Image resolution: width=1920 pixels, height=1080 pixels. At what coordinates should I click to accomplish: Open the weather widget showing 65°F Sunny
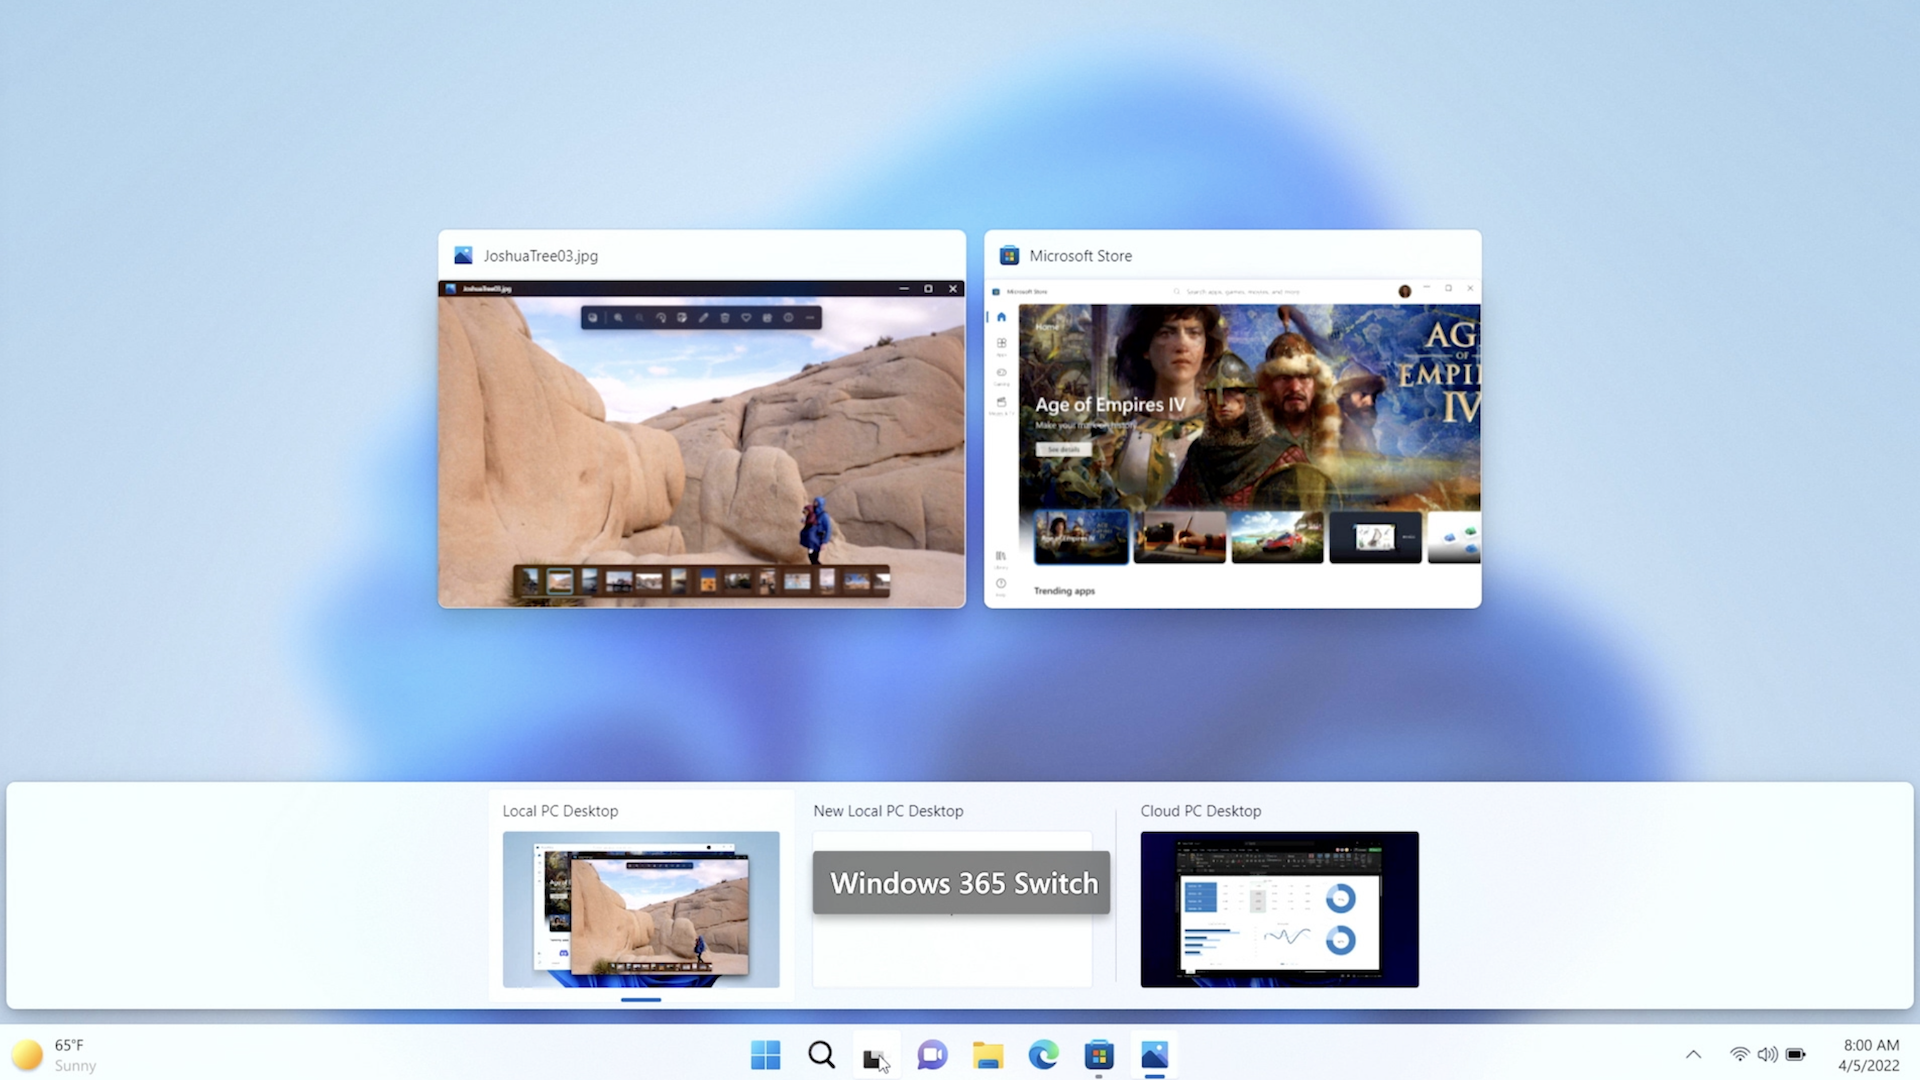(55, 1055)
